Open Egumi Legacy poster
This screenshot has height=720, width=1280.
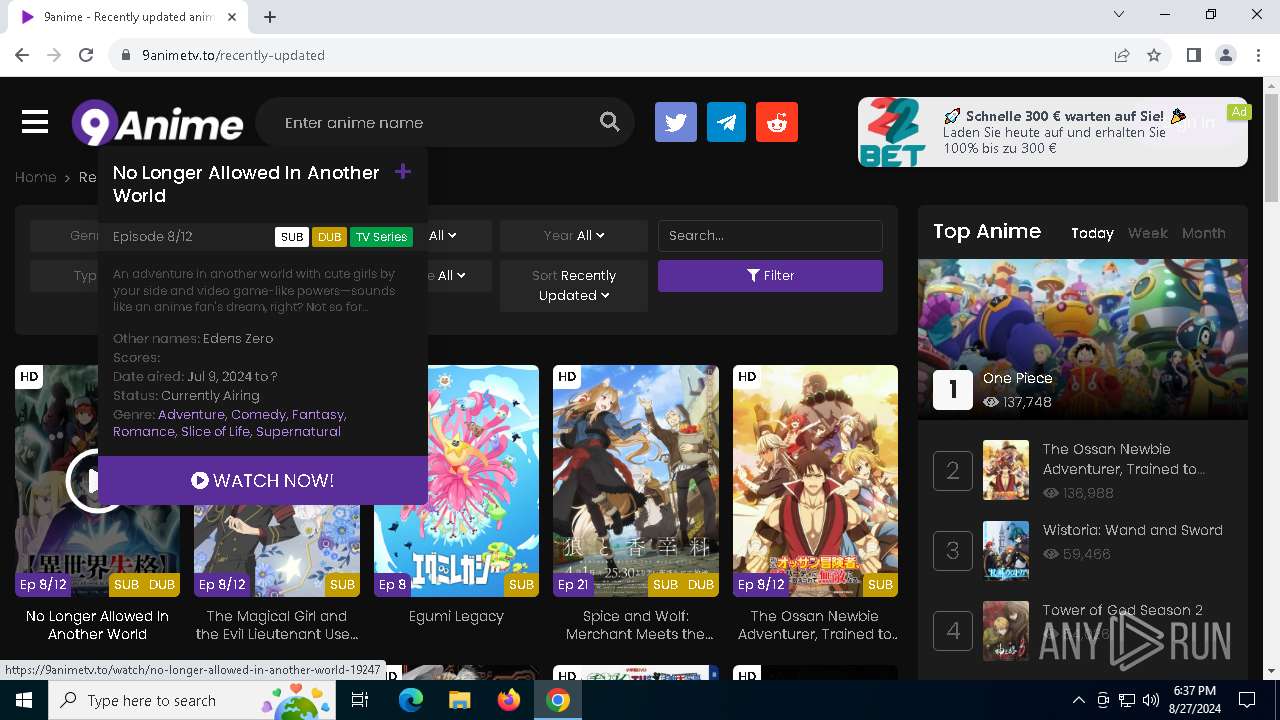point(456,481)
